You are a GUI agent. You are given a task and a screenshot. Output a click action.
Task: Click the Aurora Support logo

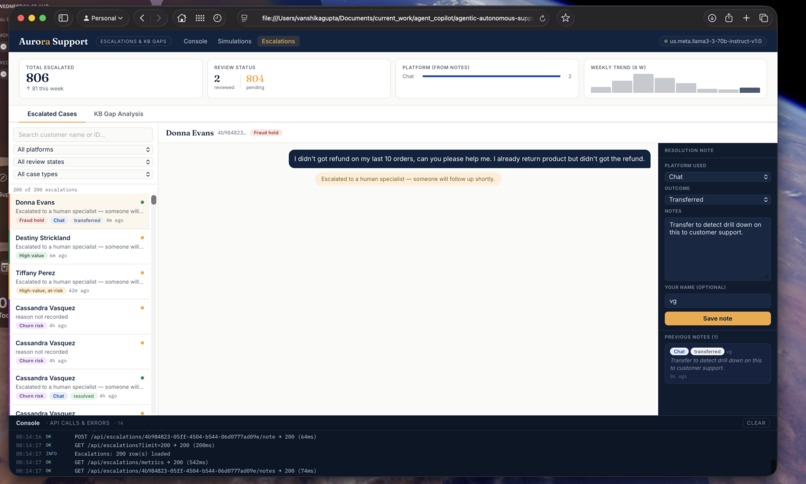pos(53,42)
